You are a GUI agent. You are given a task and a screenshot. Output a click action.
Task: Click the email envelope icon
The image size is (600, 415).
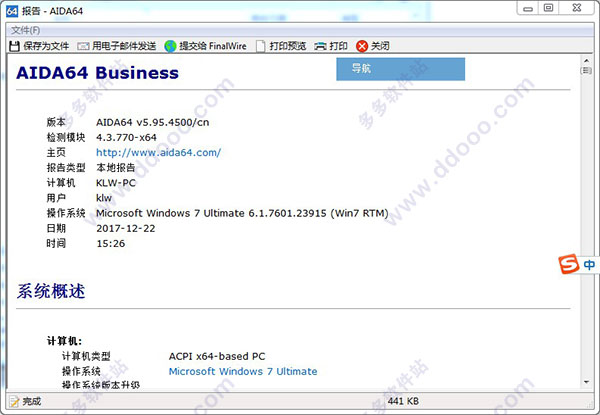(83, 46)
